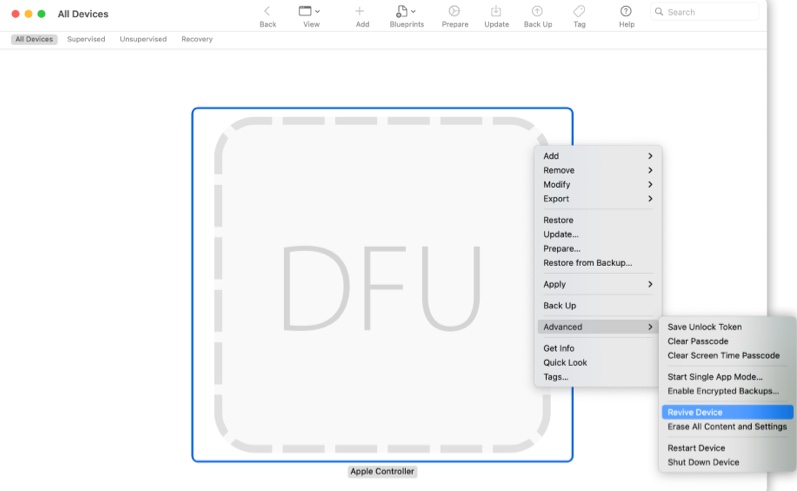Select Erase All Content and Settings
797x491 pixels.
tap(727, 427)
